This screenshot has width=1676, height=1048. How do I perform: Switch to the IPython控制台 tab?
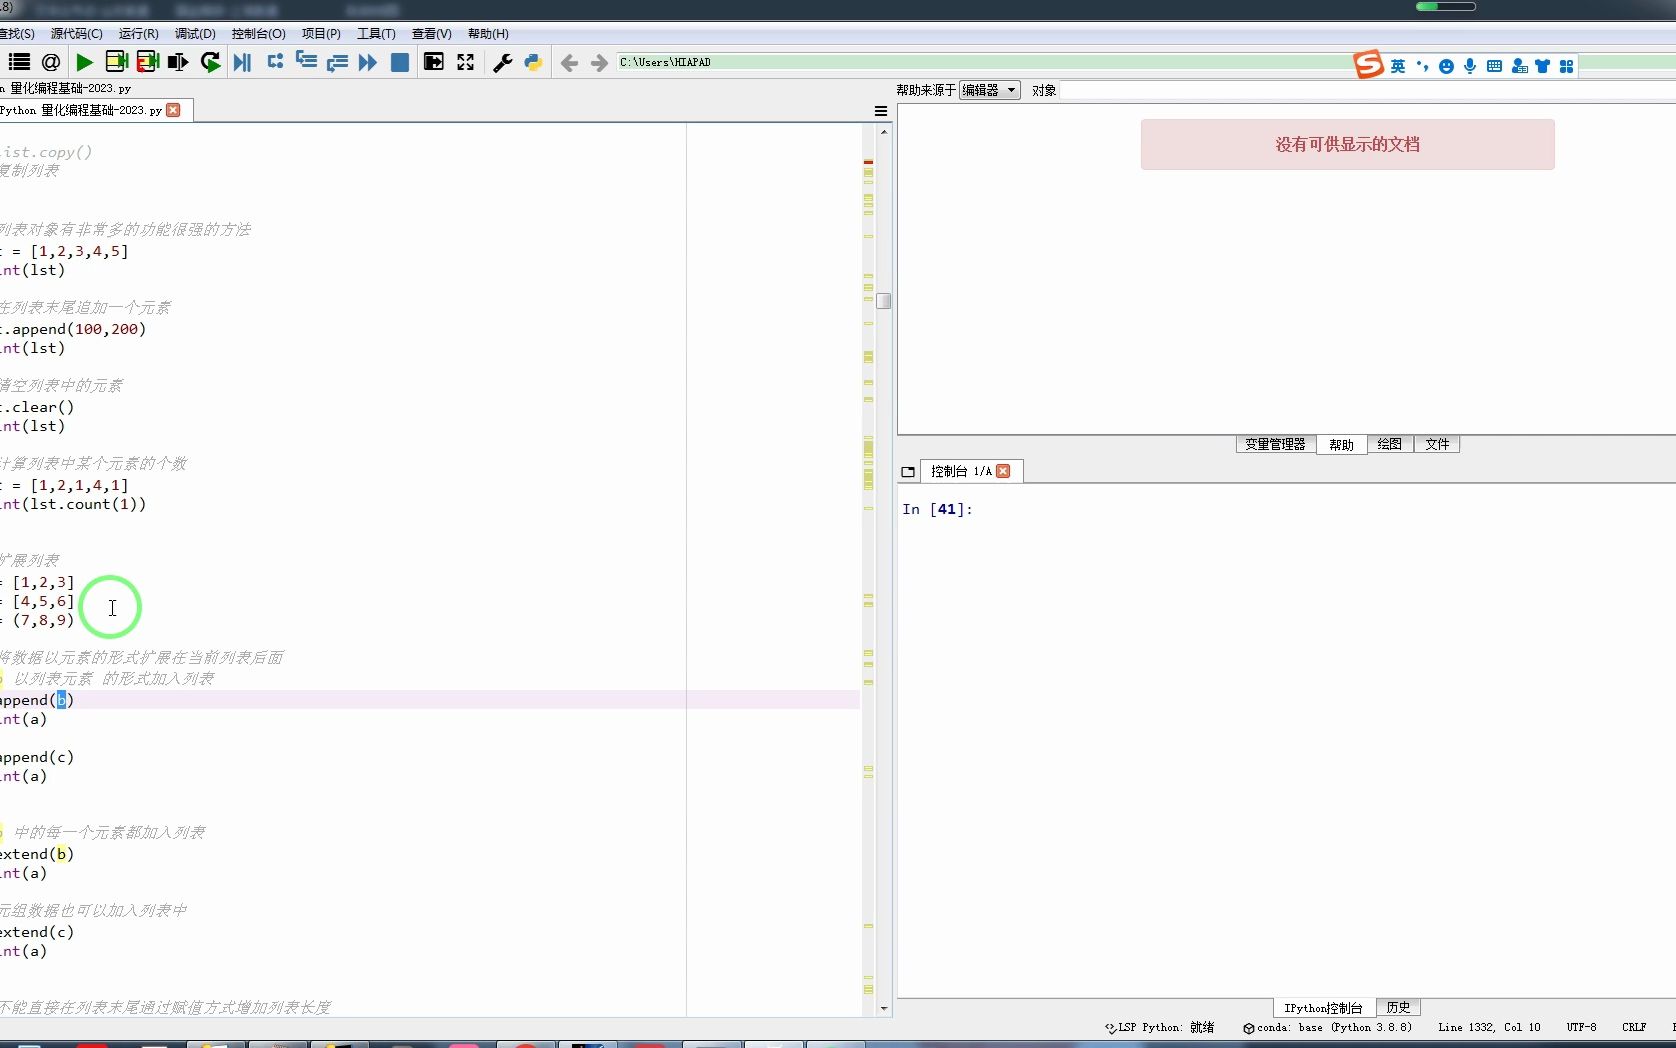coord(1323,1008)
